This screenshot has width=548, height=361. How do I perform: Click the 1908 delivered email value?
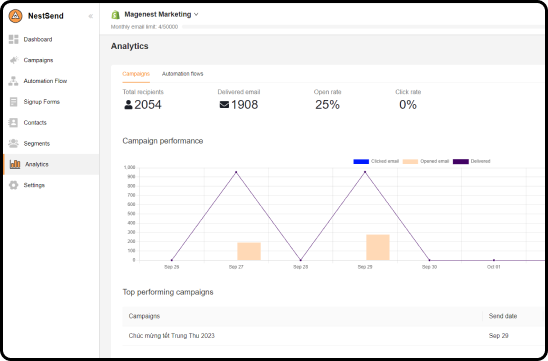coord(244,104)
